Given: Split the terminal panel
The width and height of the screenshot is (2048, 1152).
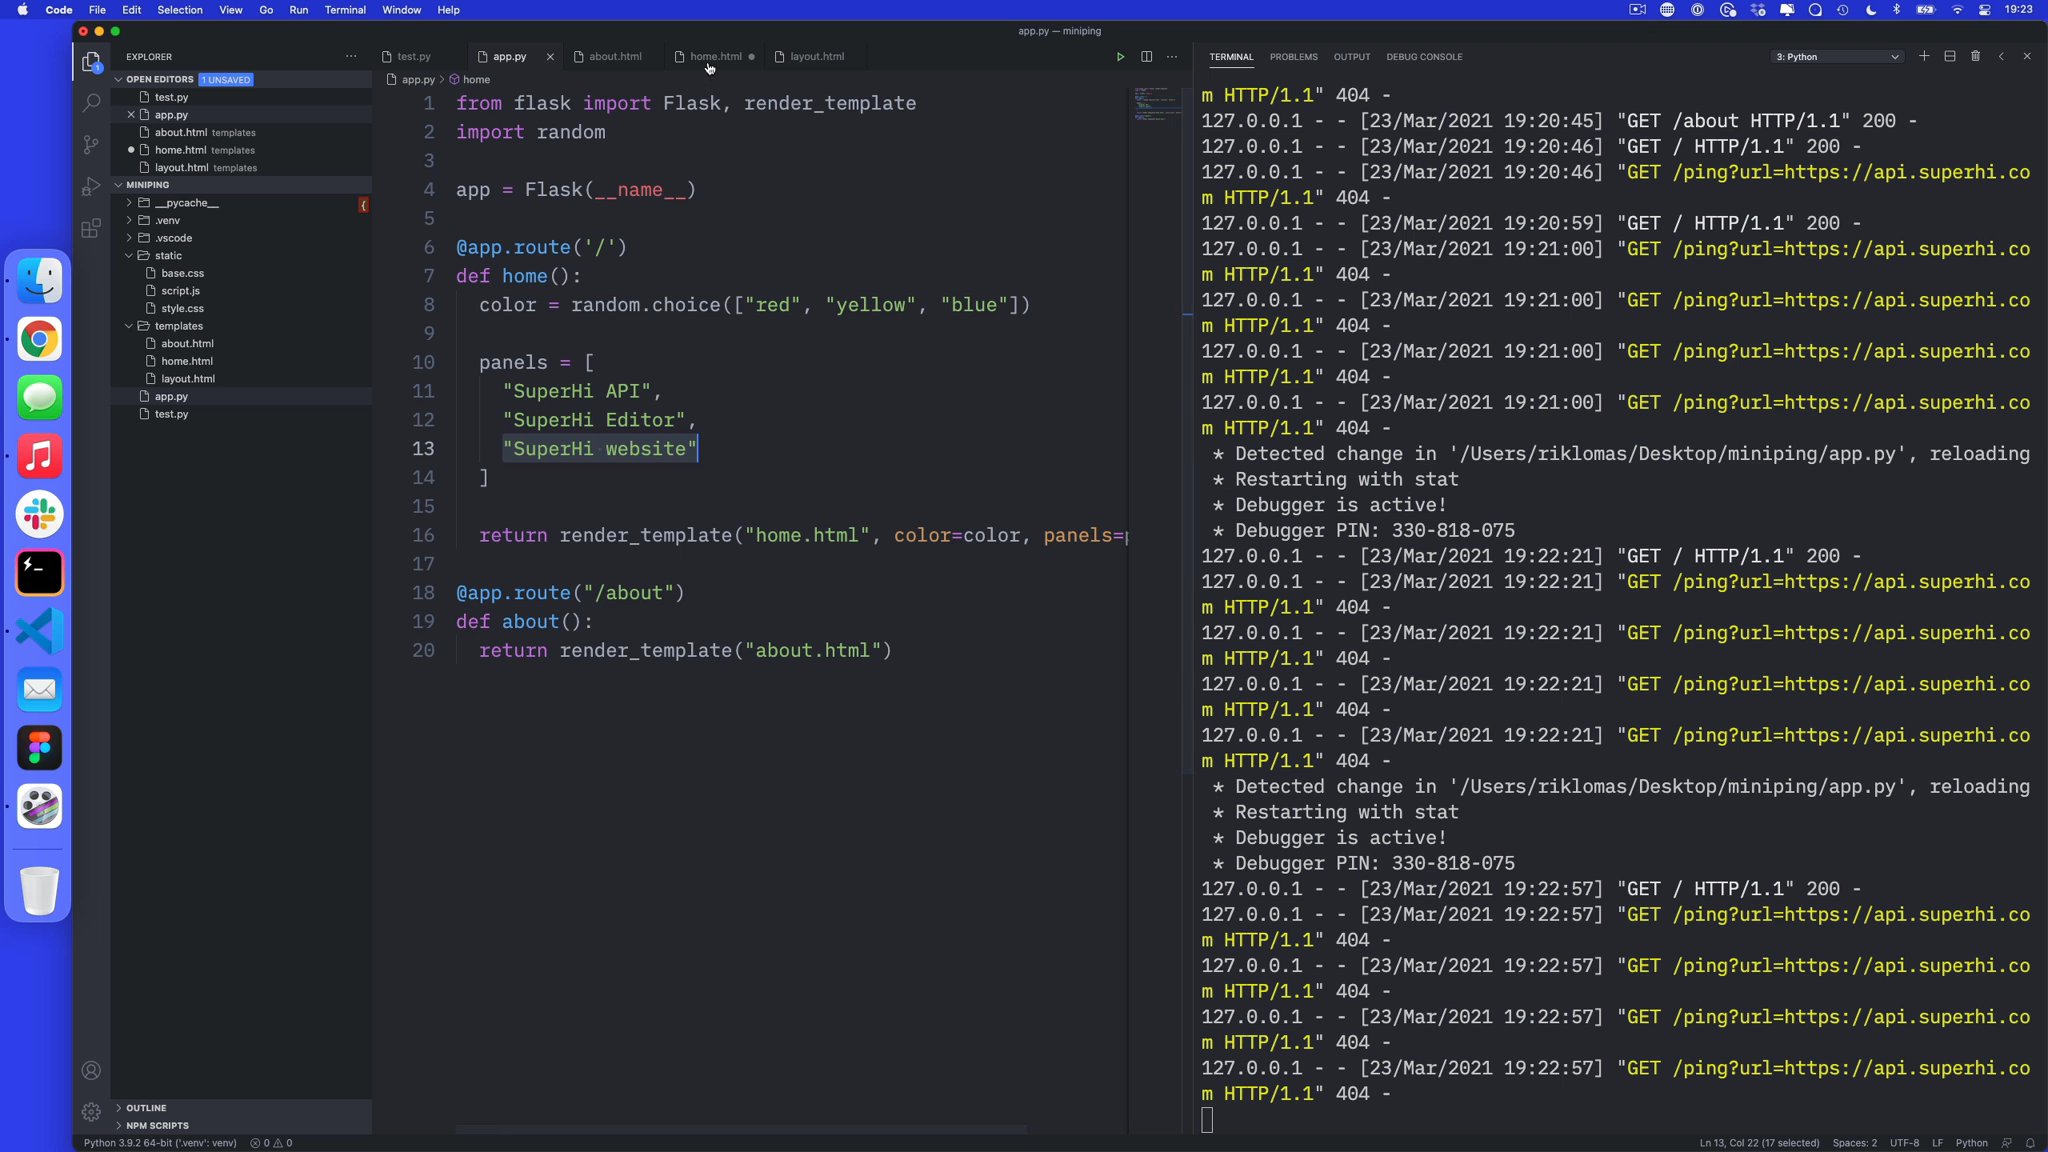Looking at the screenshot, I should 1949,57.
